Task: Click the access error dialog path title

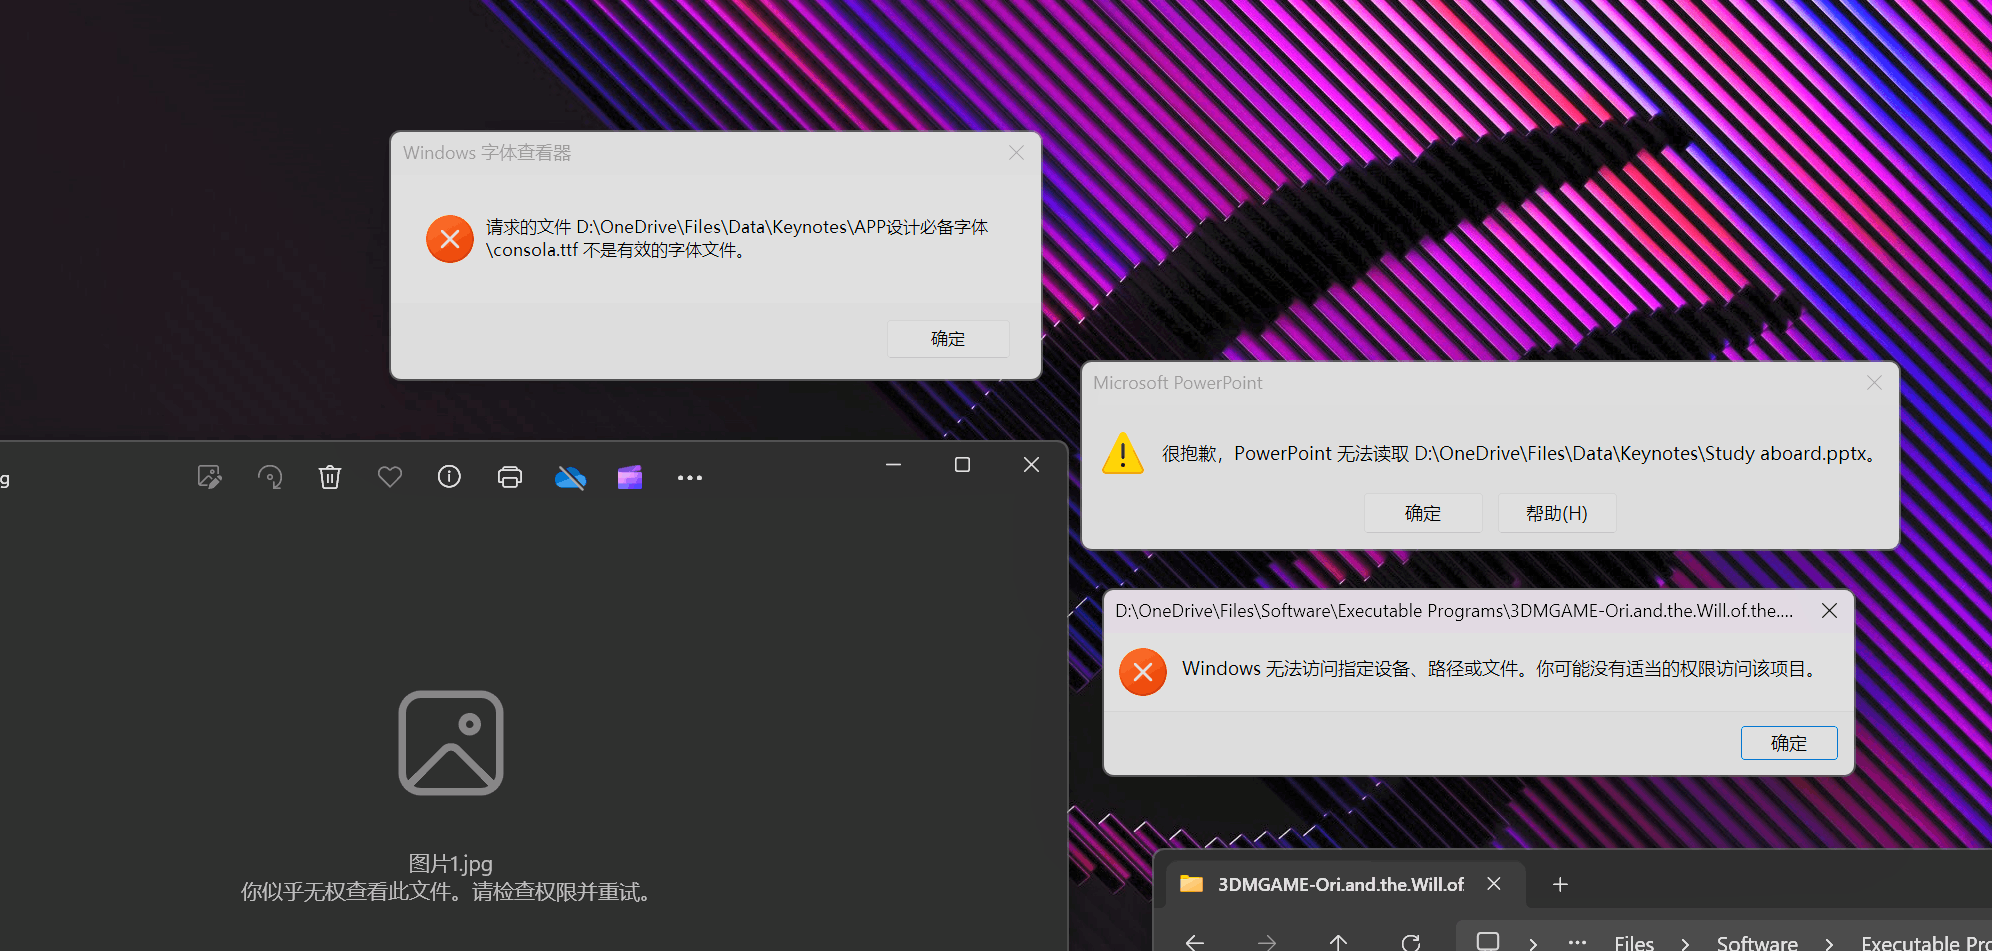Action: click(x=1454, y=611)
